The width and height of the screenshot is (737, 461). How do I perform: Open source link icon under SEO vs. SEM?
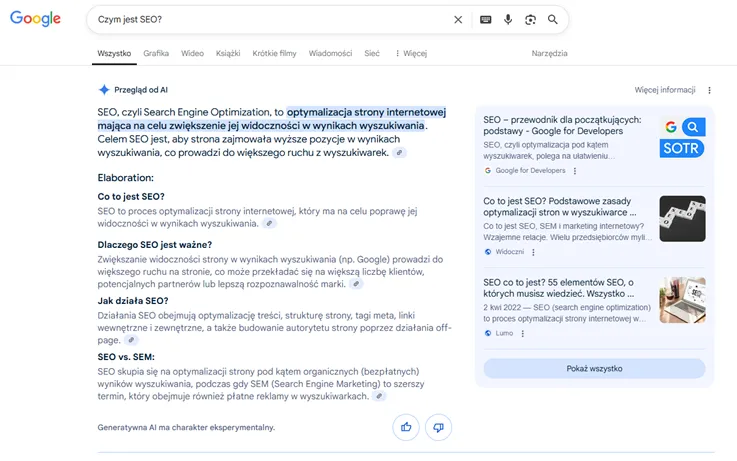tap(379, 396)
